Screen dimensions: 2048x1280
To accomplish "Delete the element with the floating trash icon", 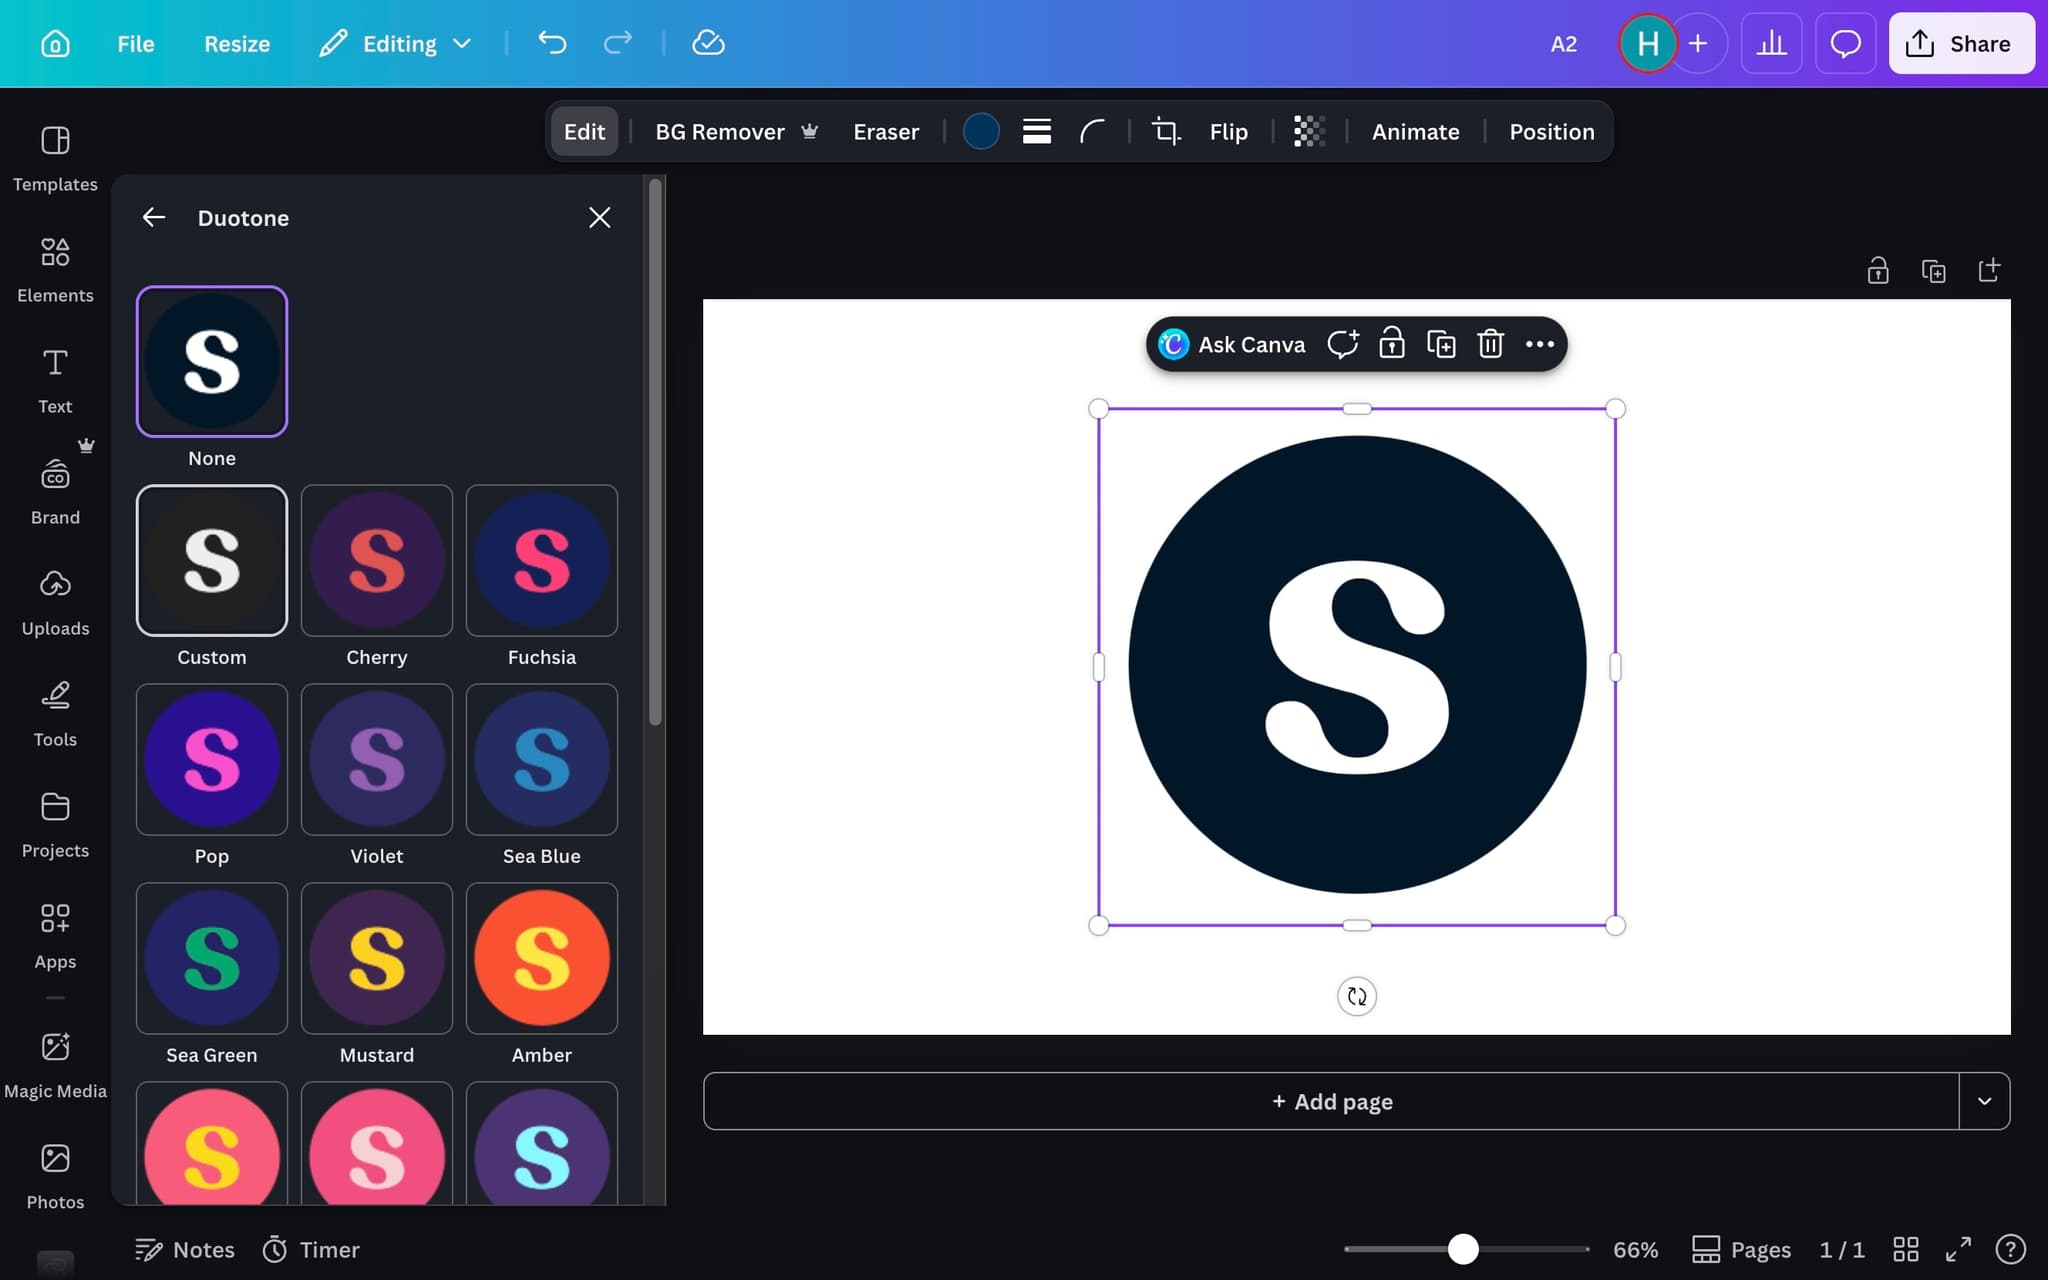I will pyautogui.click(x=1490, y=344).
